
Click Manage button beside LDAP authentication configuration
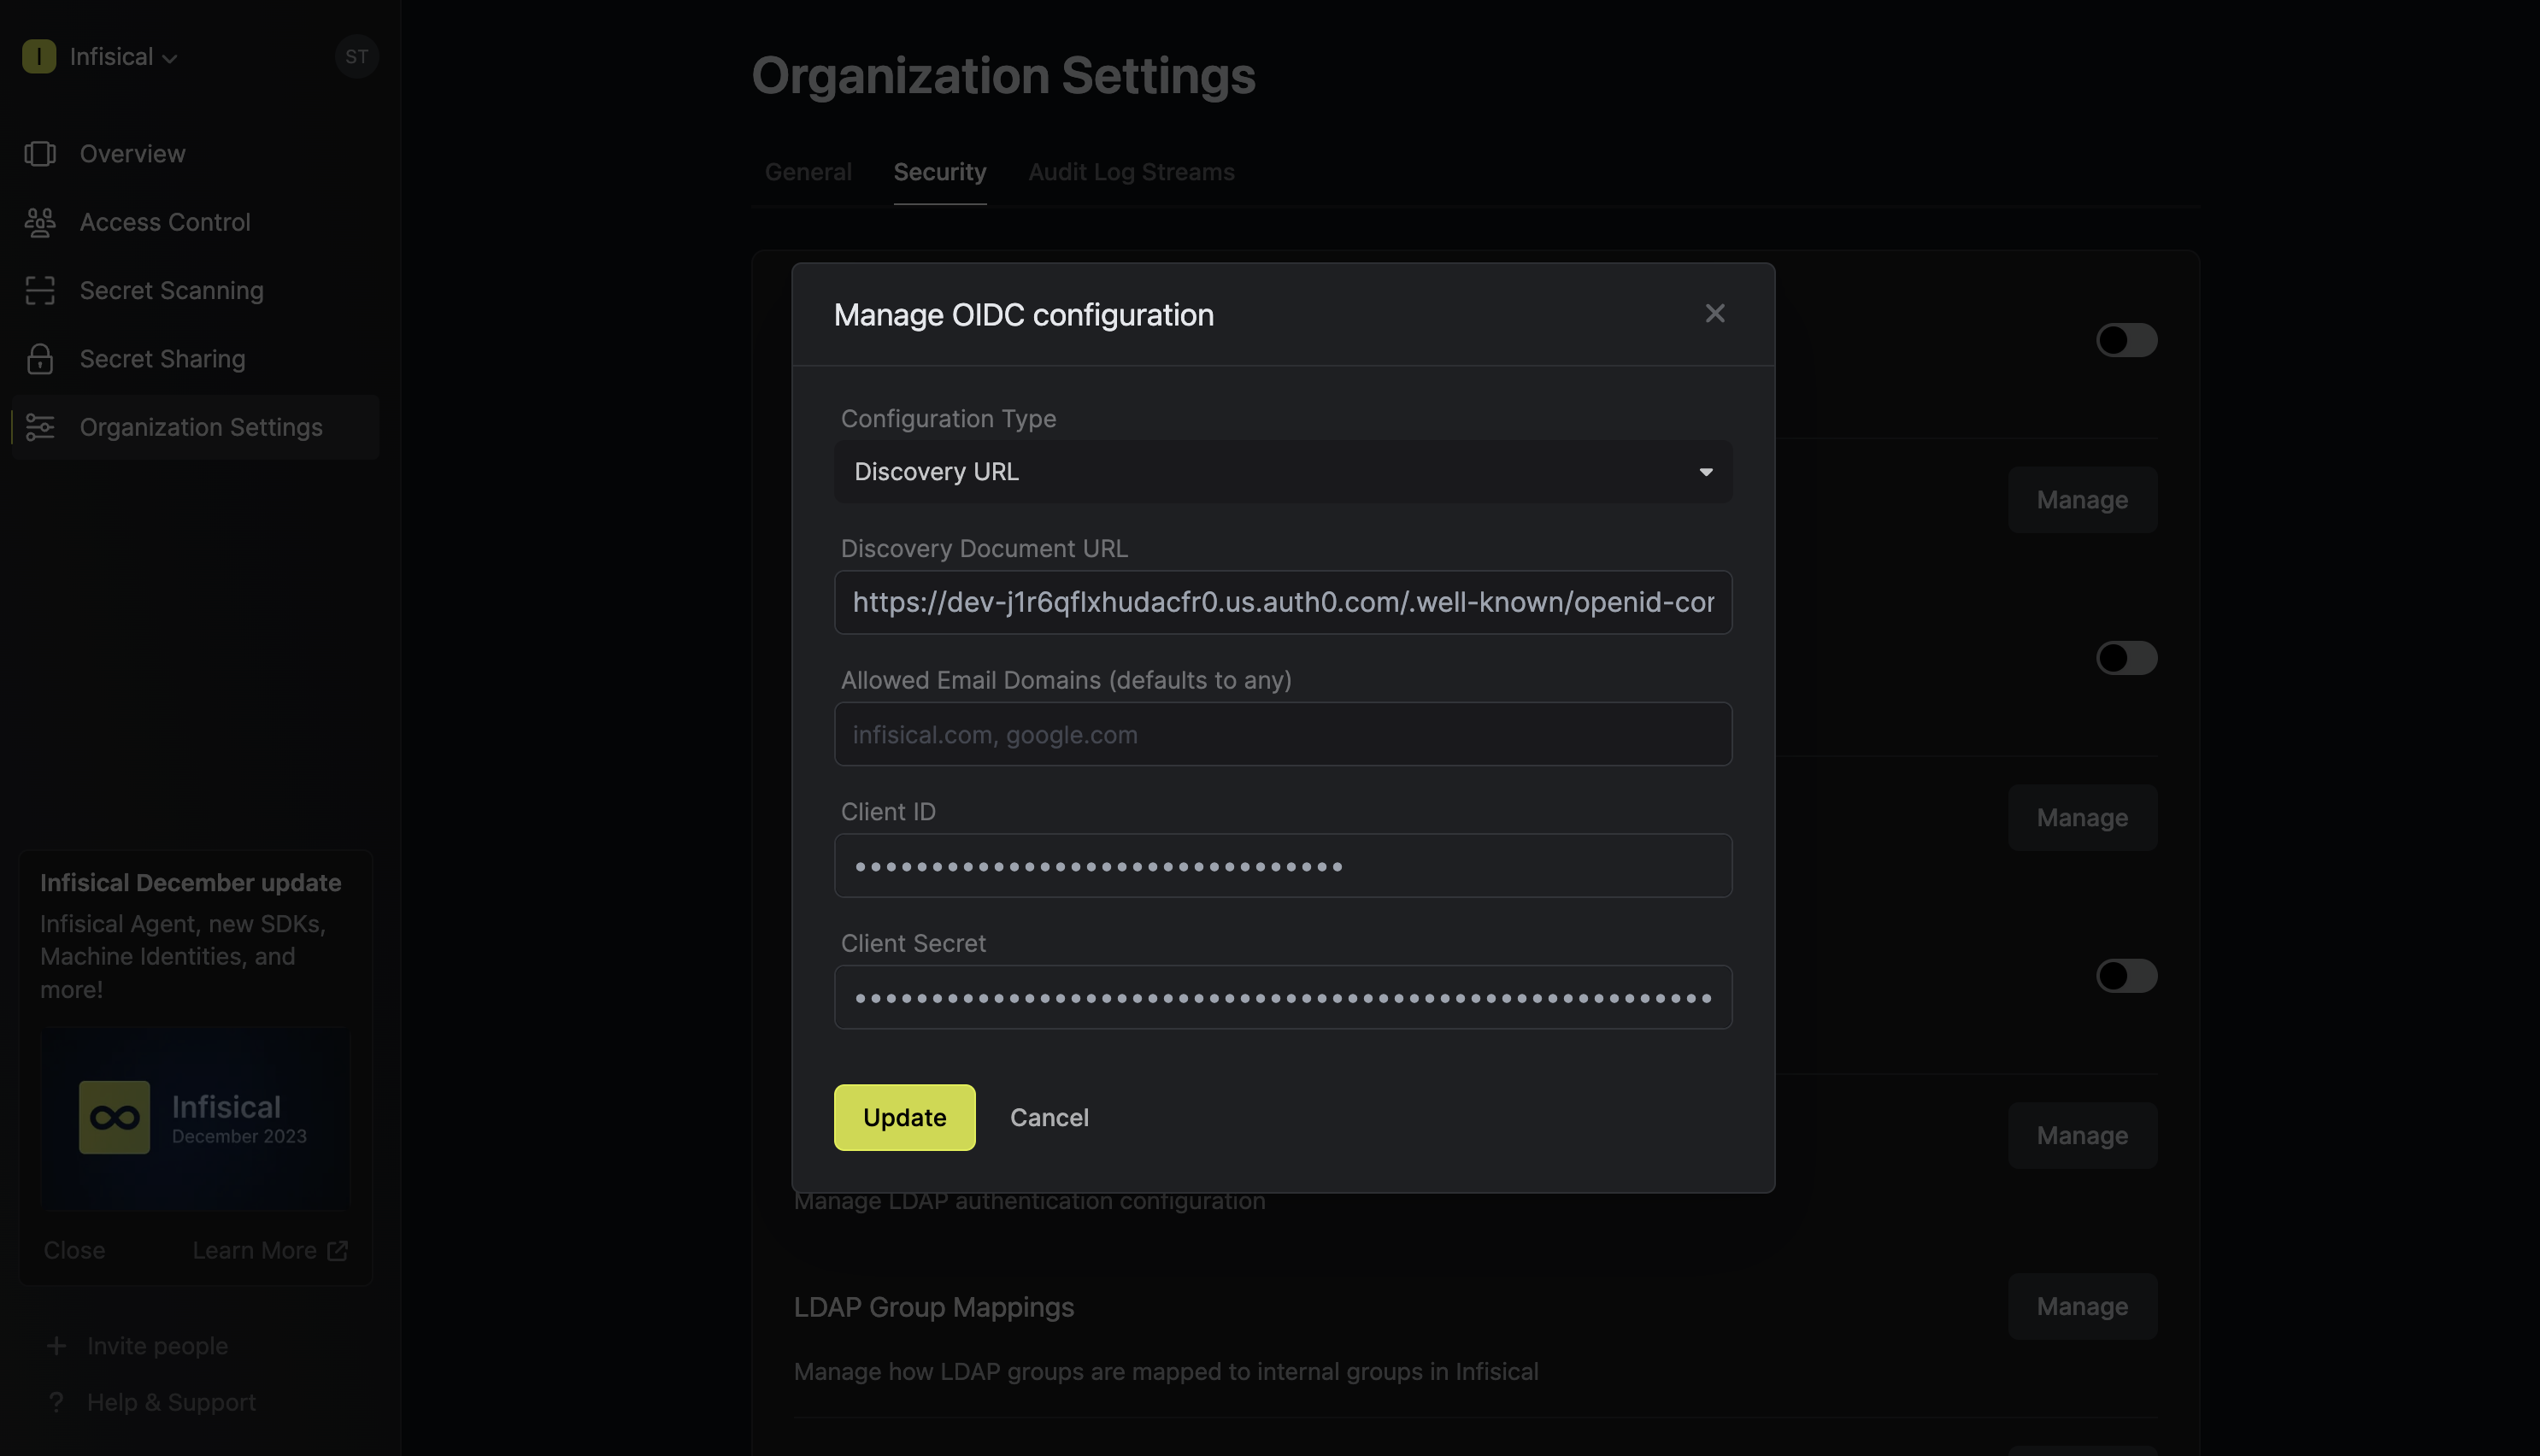click(2082, 1135)
